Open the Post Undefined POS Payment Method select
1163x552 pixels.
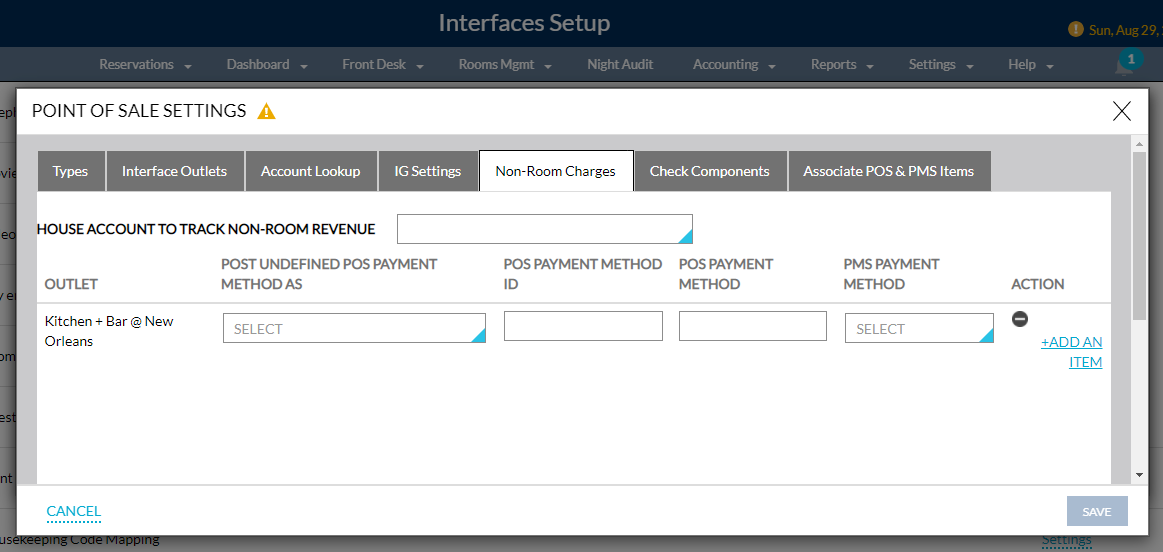(x=354, y=328)
